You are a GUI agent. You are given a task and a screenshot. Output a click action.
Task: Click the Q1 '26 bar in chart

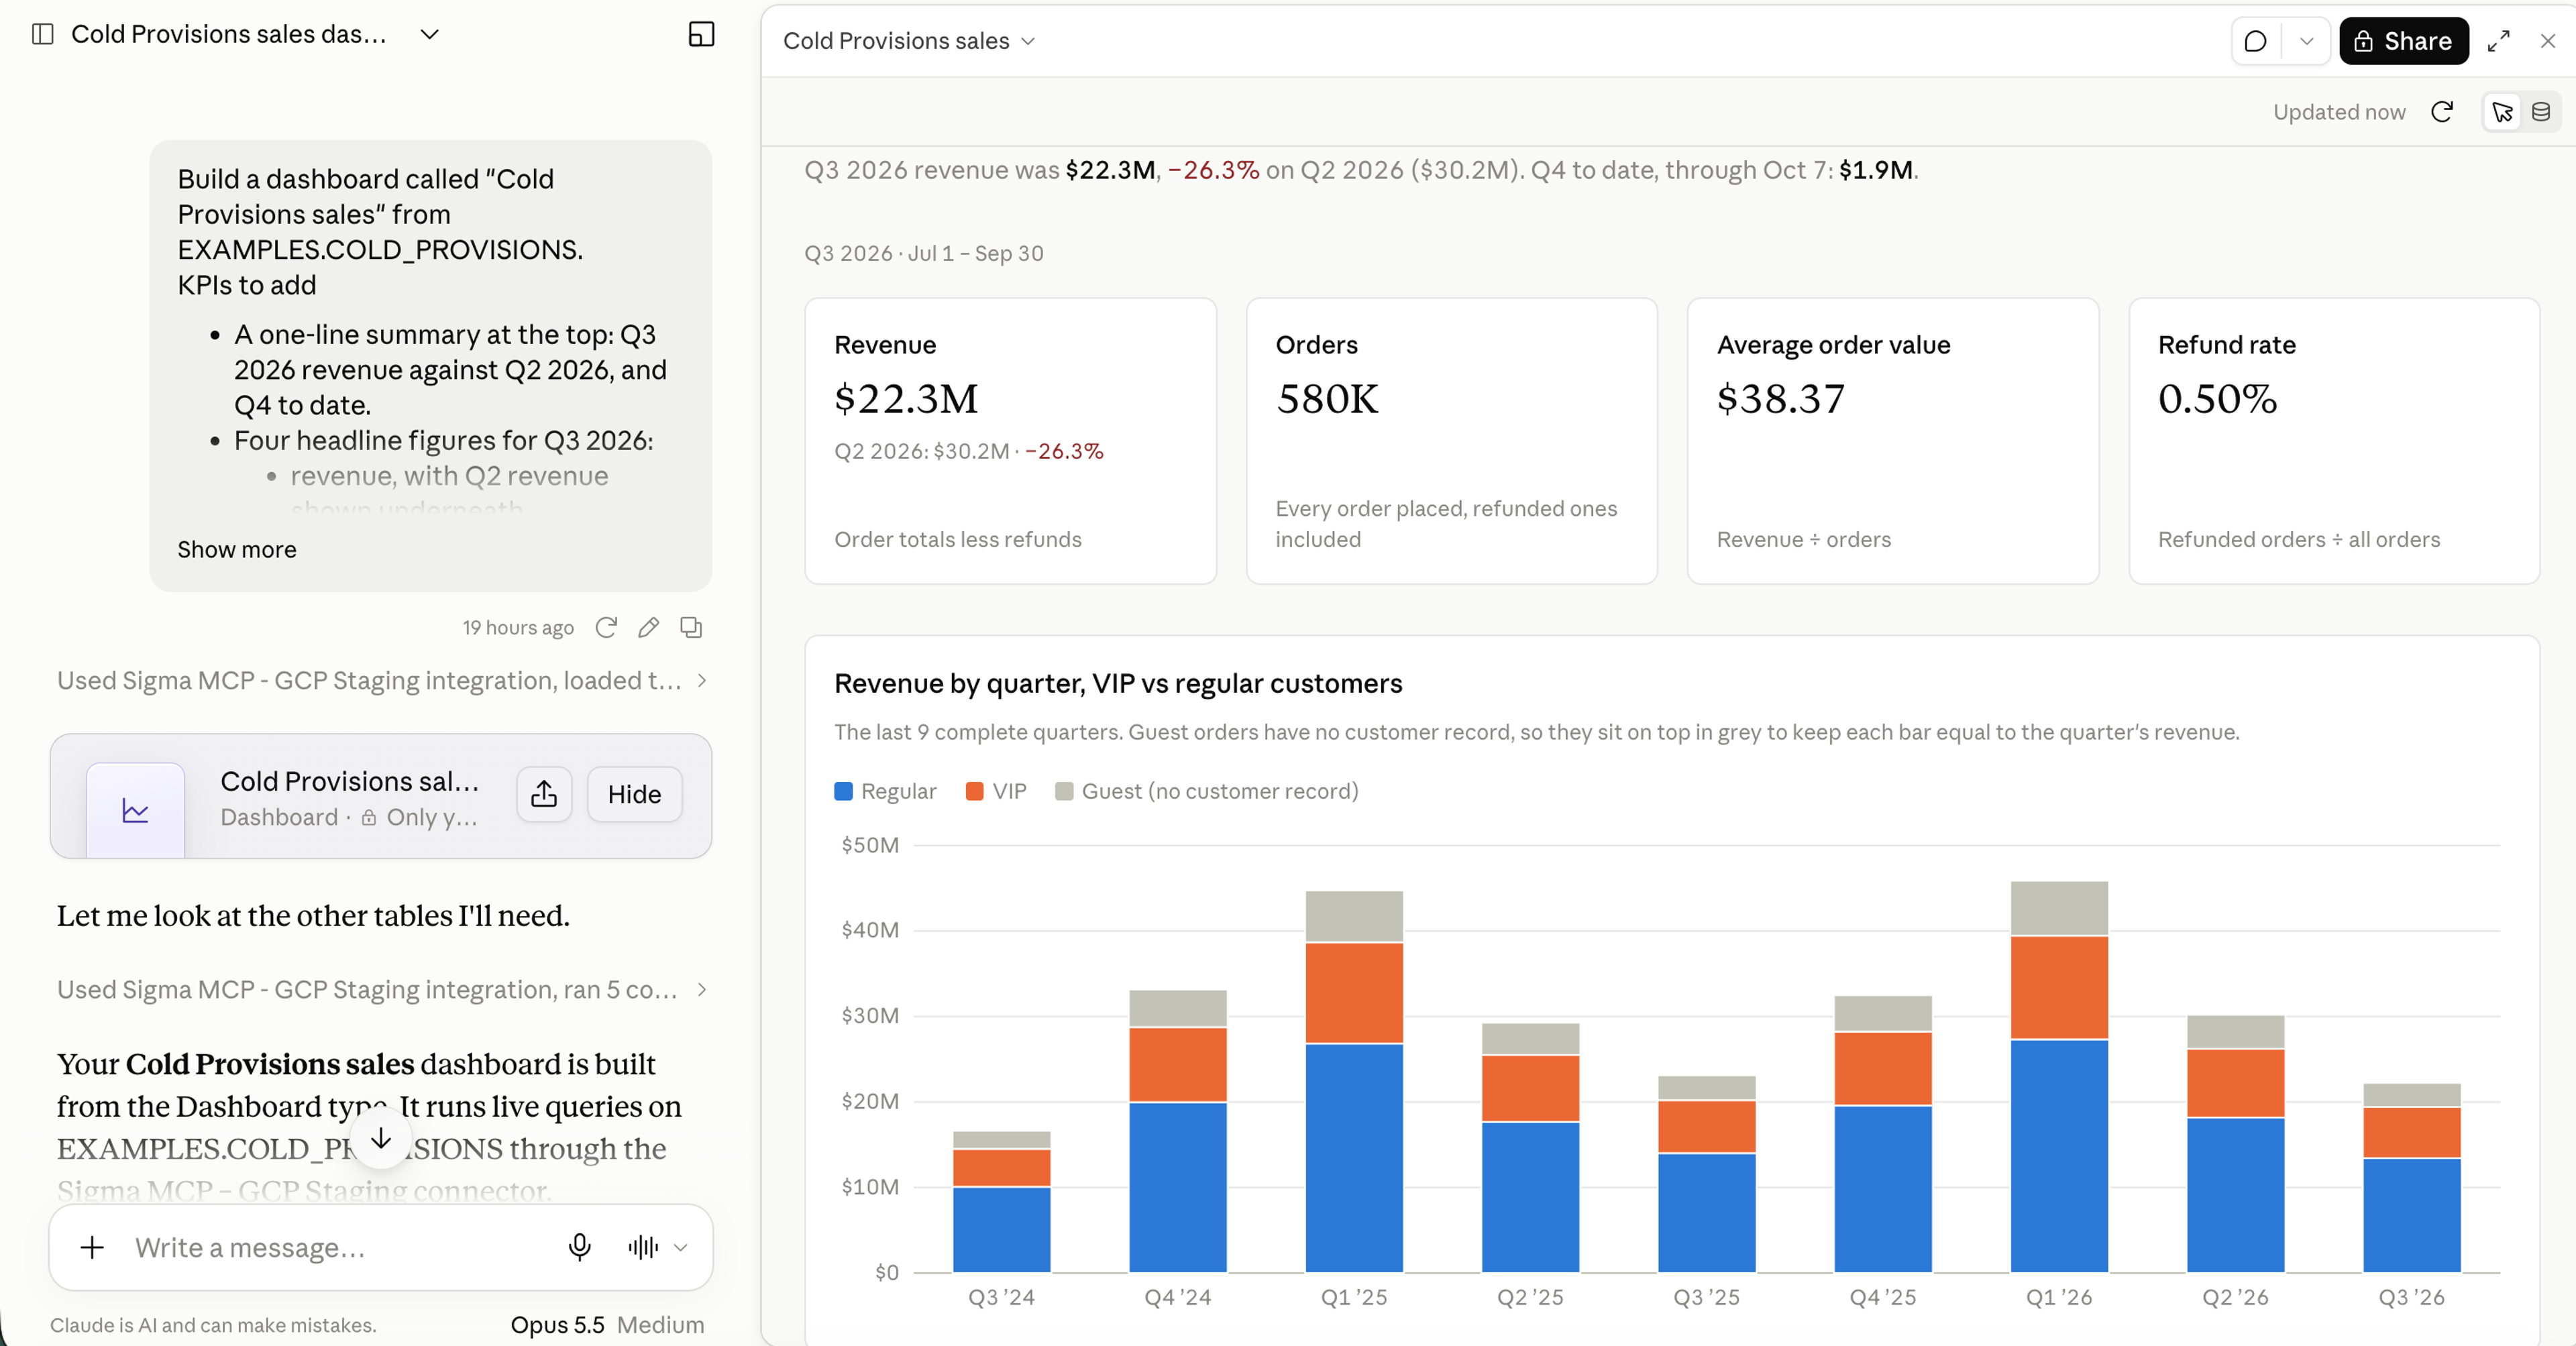point(2059,1077)
